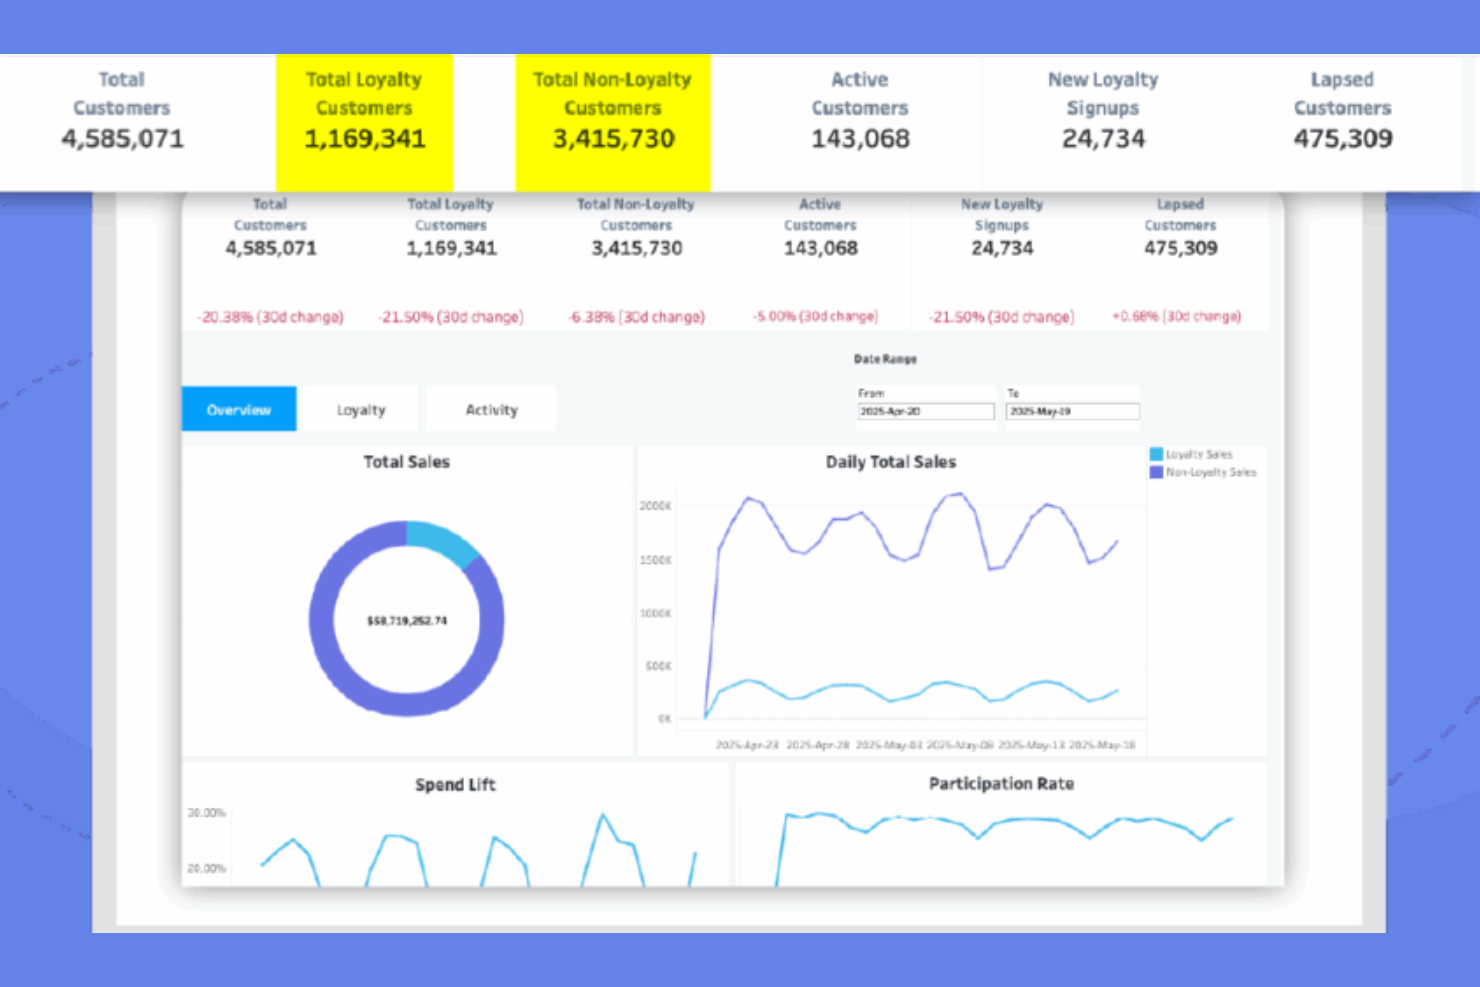Click the light-blue loyalty slice of the donut
Image resolution: width=1480 pixels, height=987 pixels.
coord(443,541)
